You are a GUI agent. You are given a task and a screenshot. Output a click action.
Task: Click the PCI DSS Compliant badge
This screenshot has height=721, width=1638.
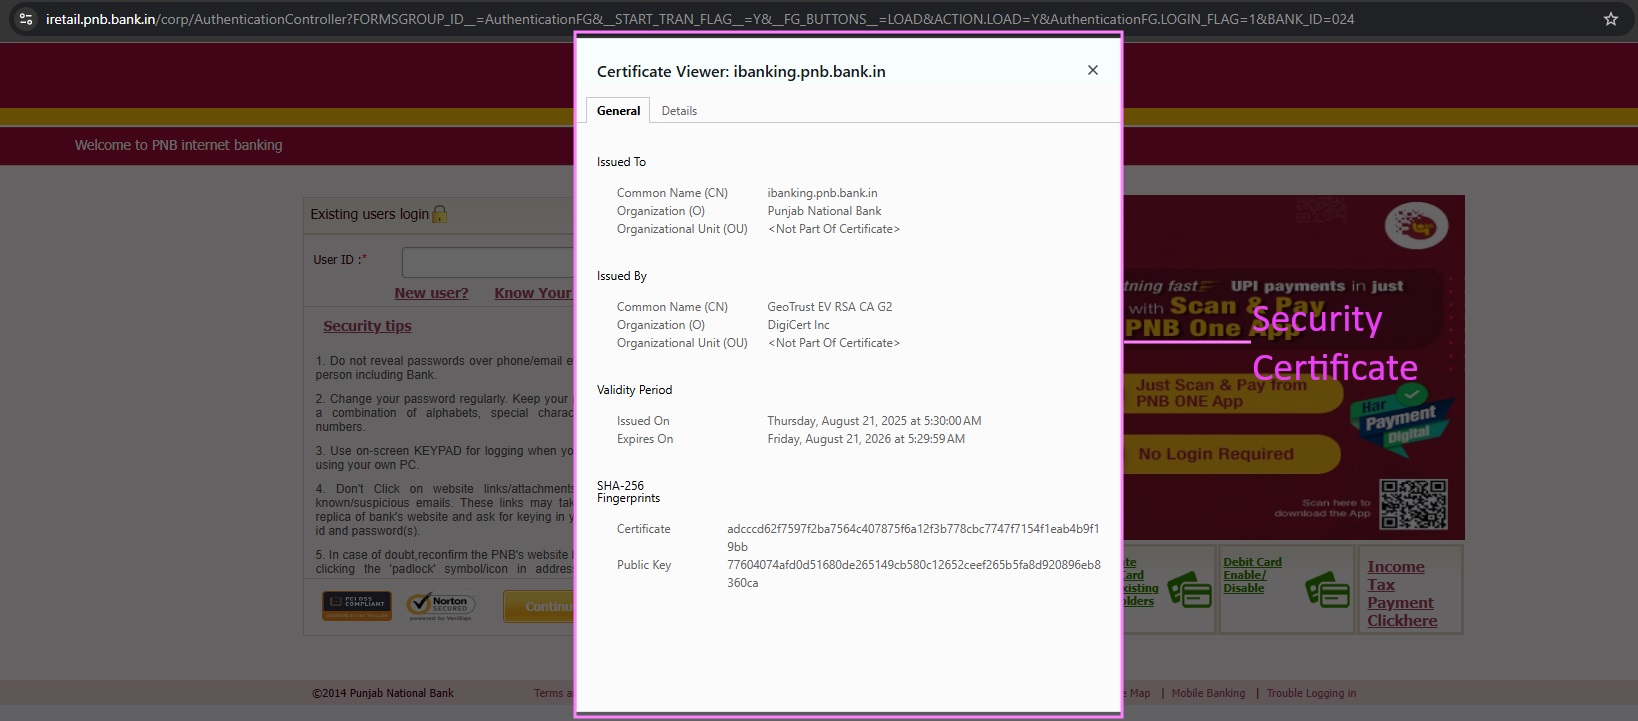357,605
